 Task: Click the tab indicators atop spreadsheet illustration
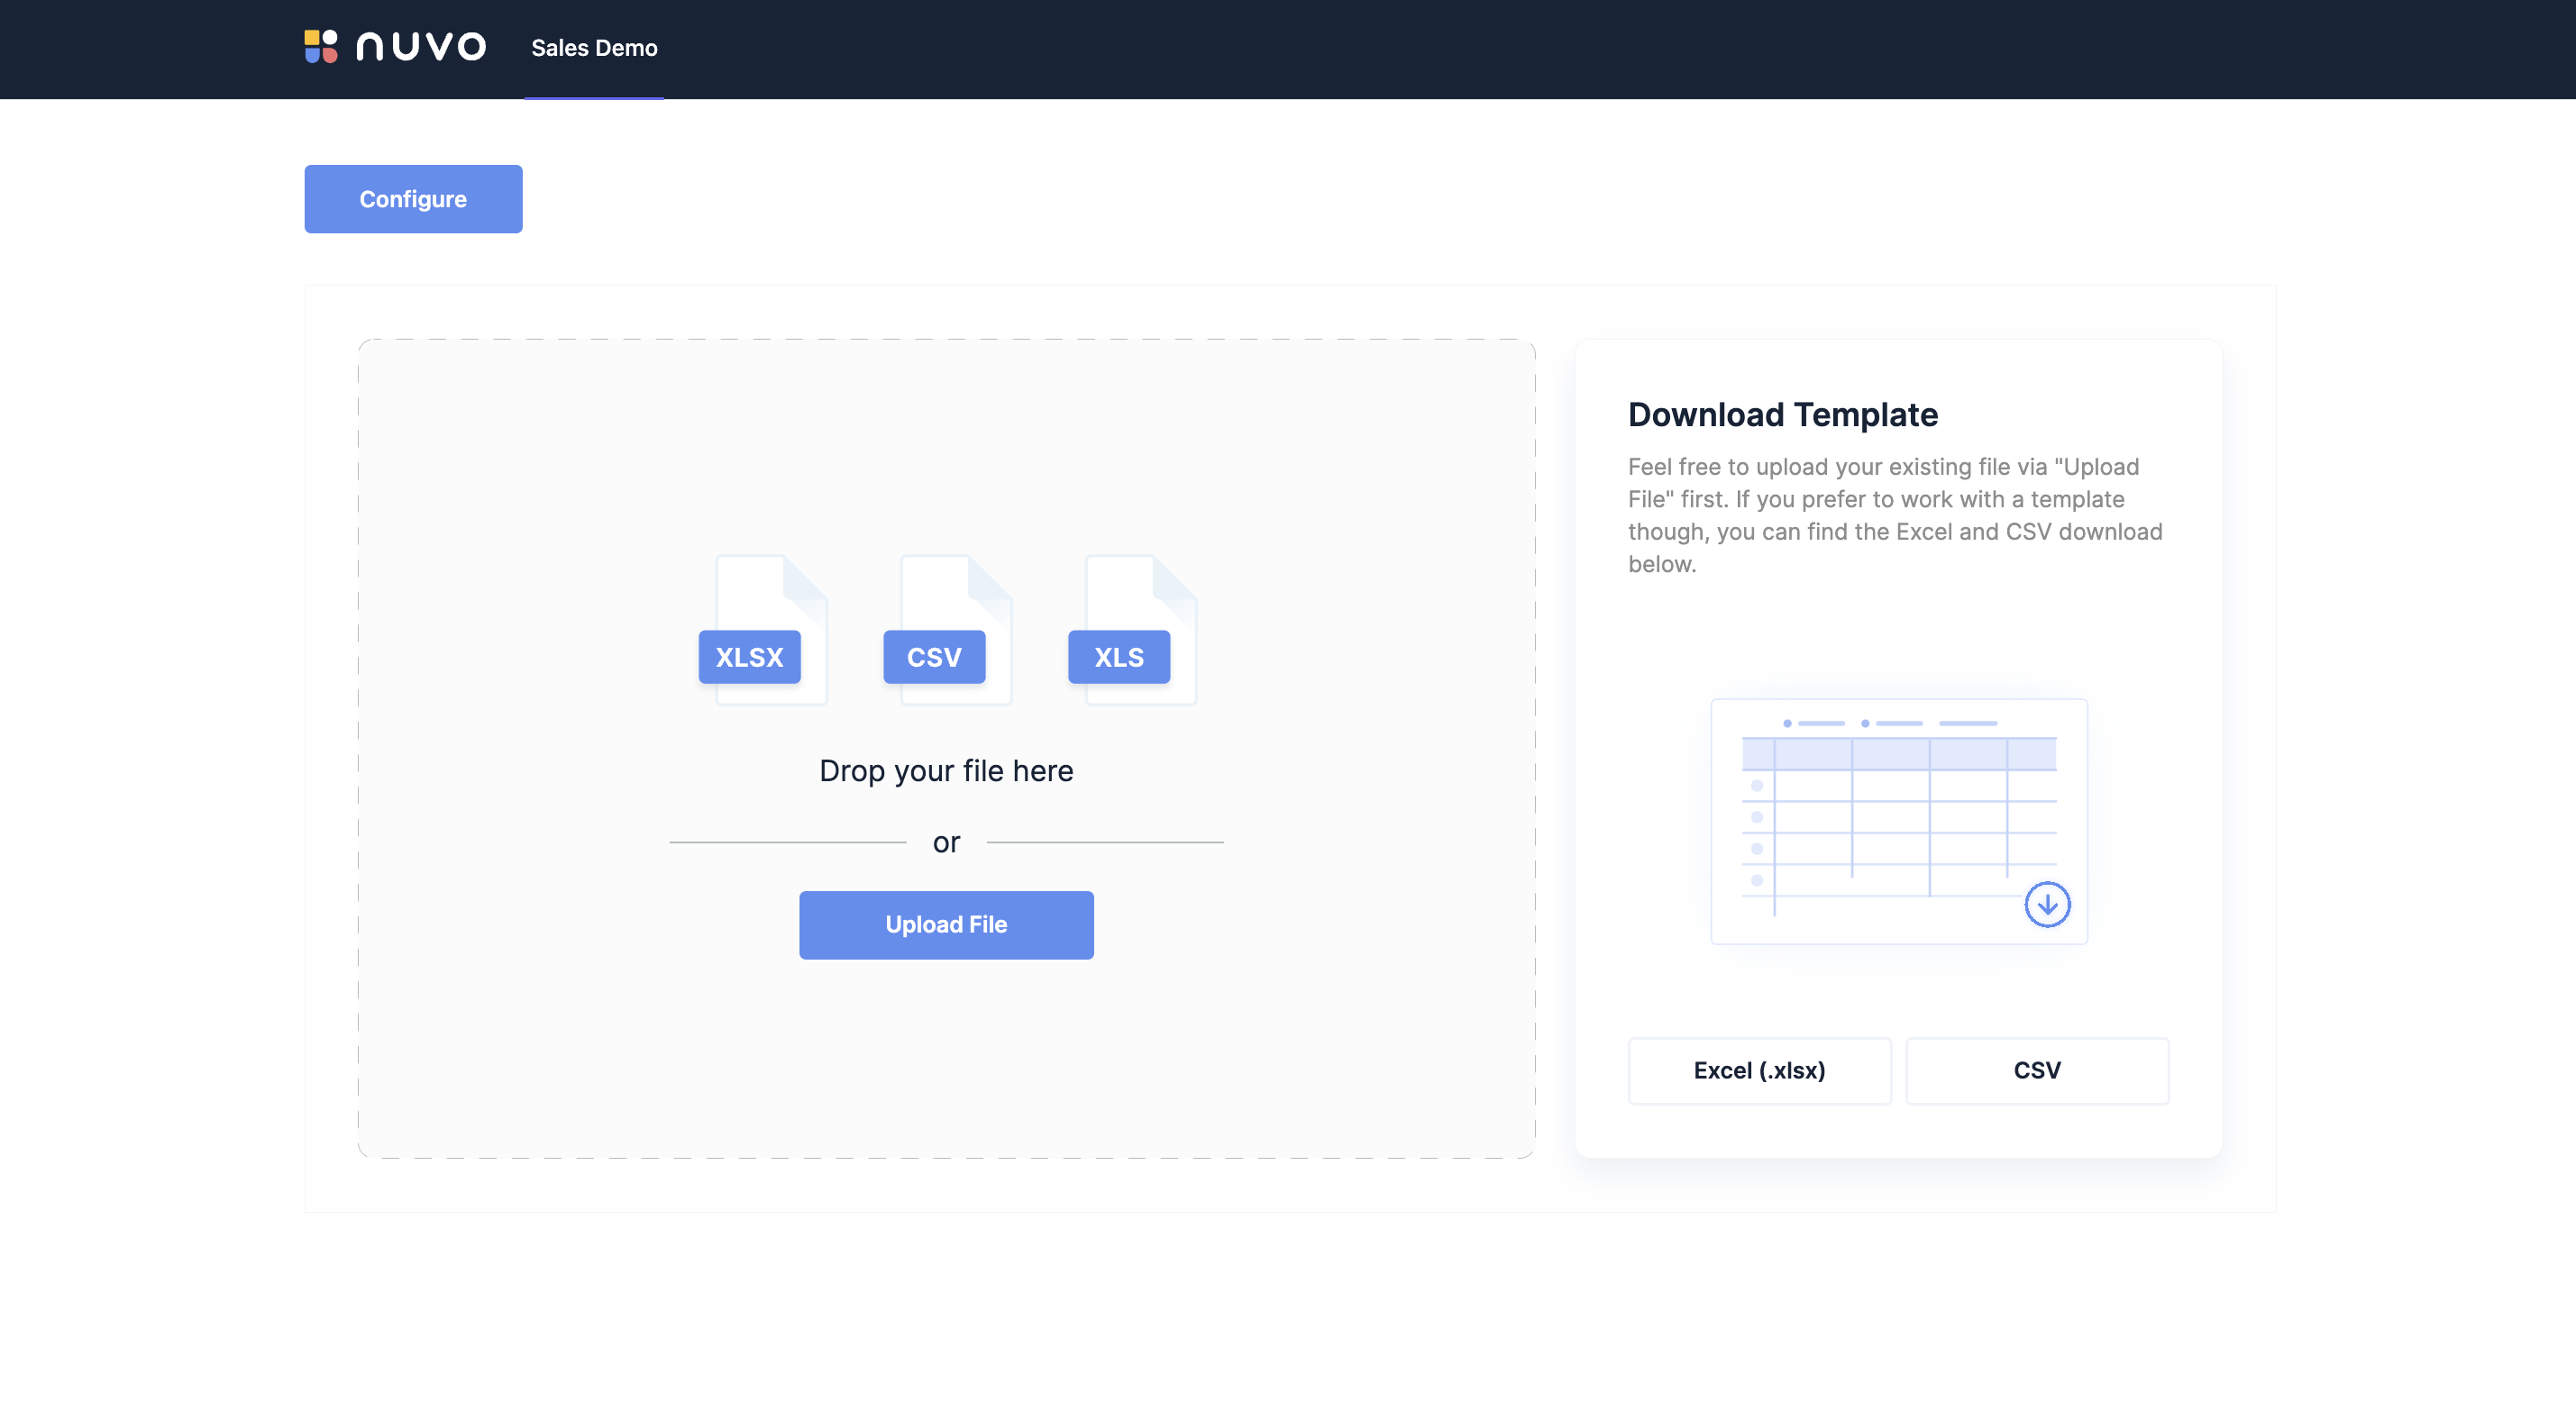(x=1890, y=723)
